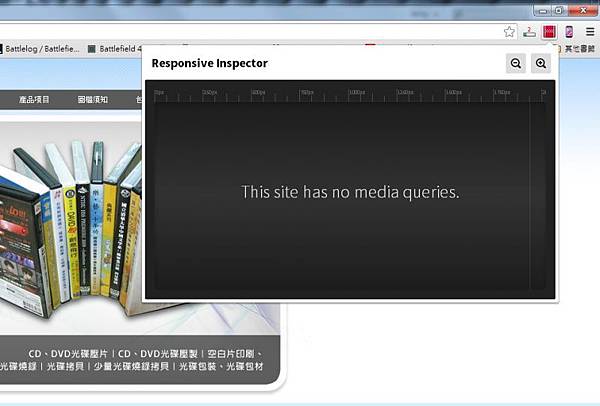
Task: Maximize the browser window
Action: pyautogui.click(x=558, y=11)
